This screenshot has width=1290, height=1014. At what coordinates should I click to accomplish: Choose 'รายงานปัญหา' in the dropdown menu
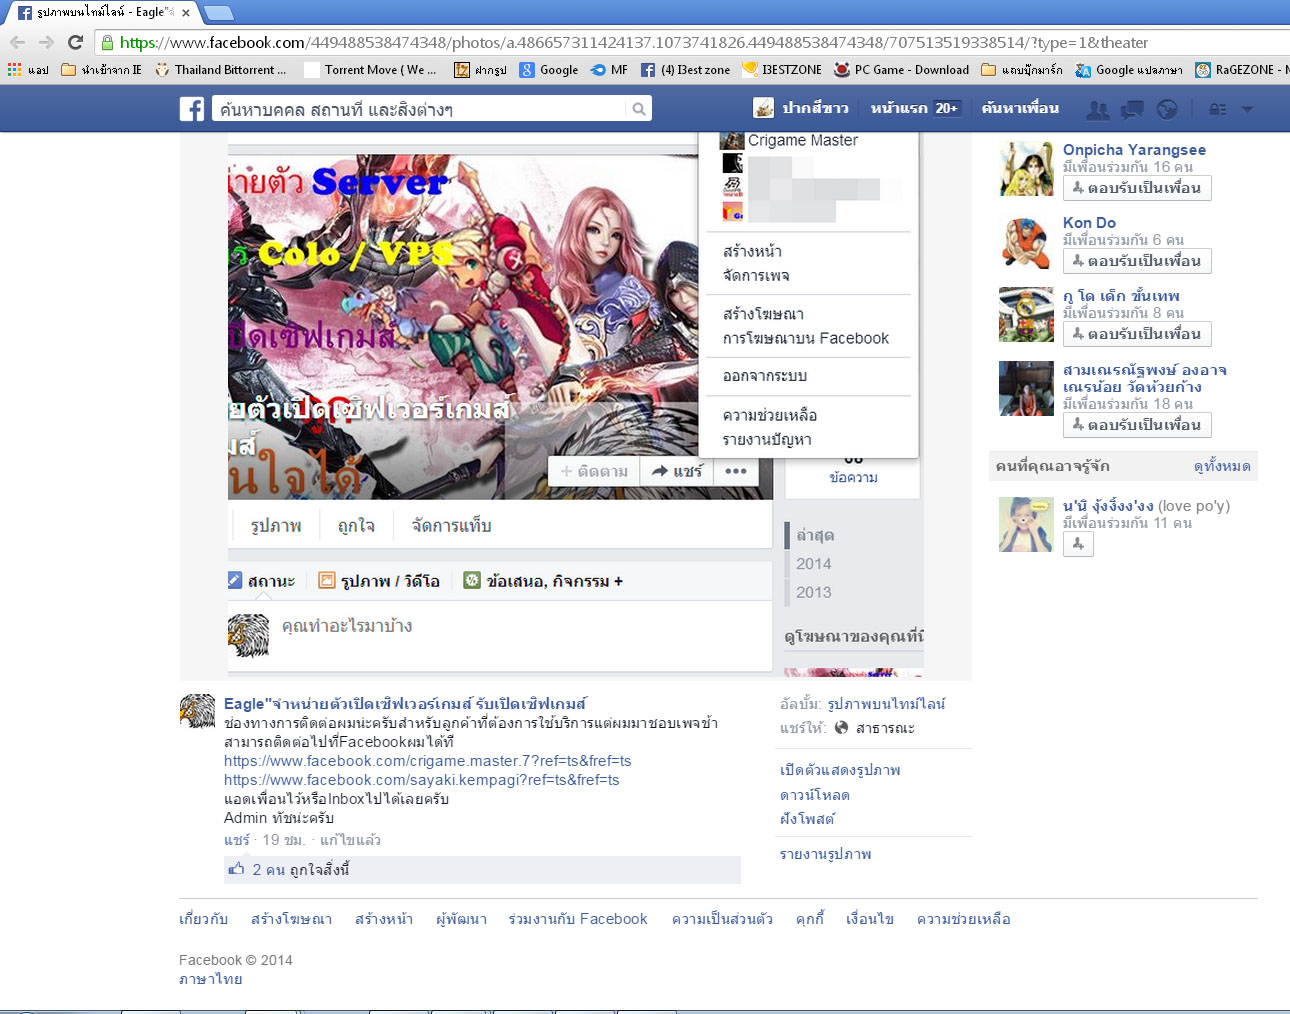click(767, 439)
